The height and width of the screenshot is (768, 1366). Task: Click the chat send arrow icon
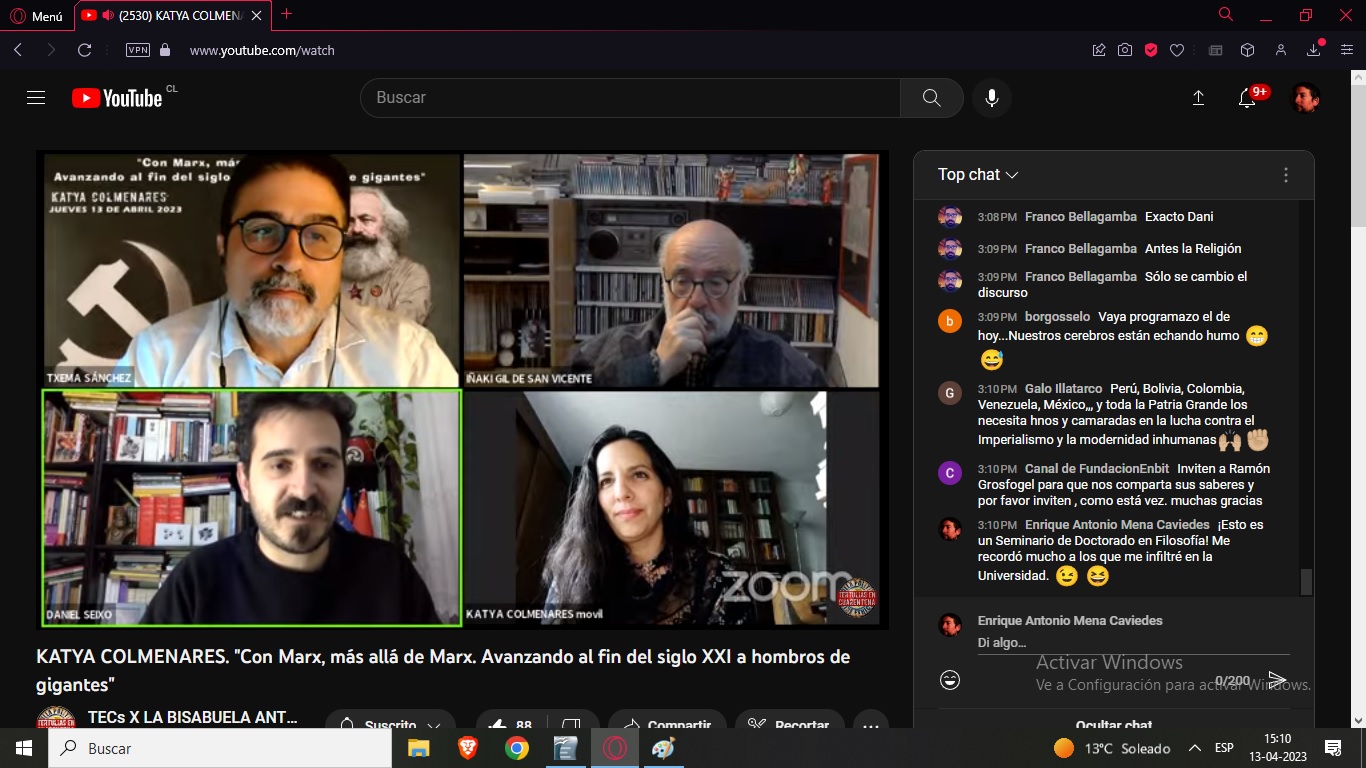coord(1277,680)
